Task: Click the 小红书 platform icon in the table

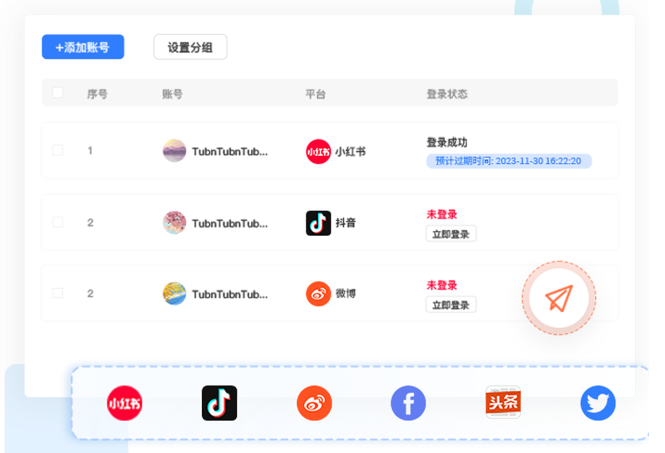Action: [318, 151]
